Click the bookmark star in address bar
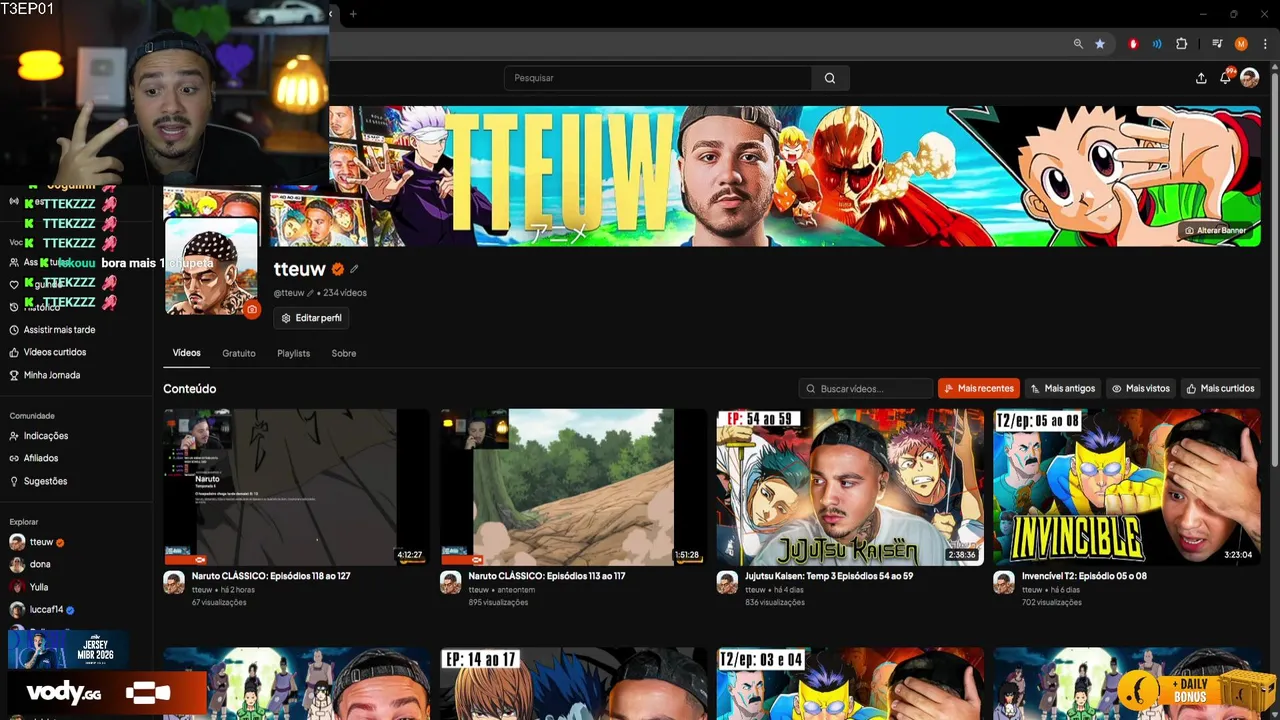This screenshot has height=720, width=1280. click(x=1100, y=44)
